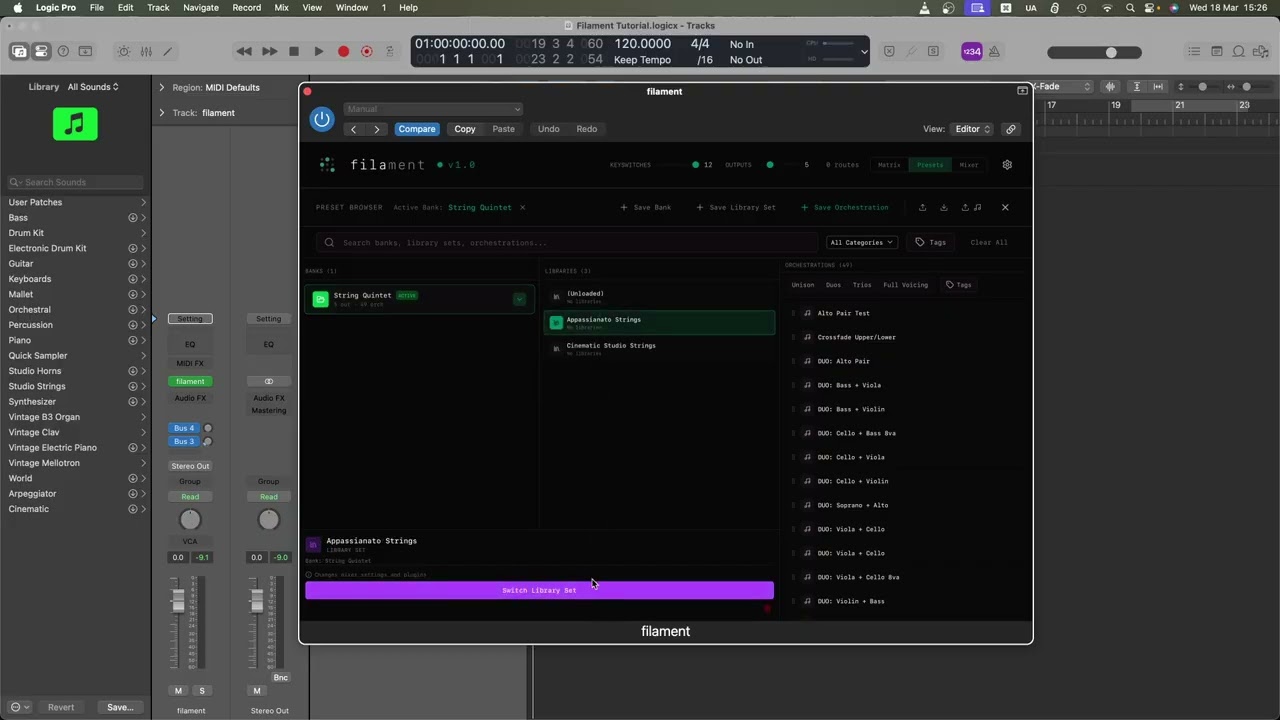Image resolution: width=1280 pixels, height=720 pixels.
Task: Click Save Library Set
Action: pos(736,208)
